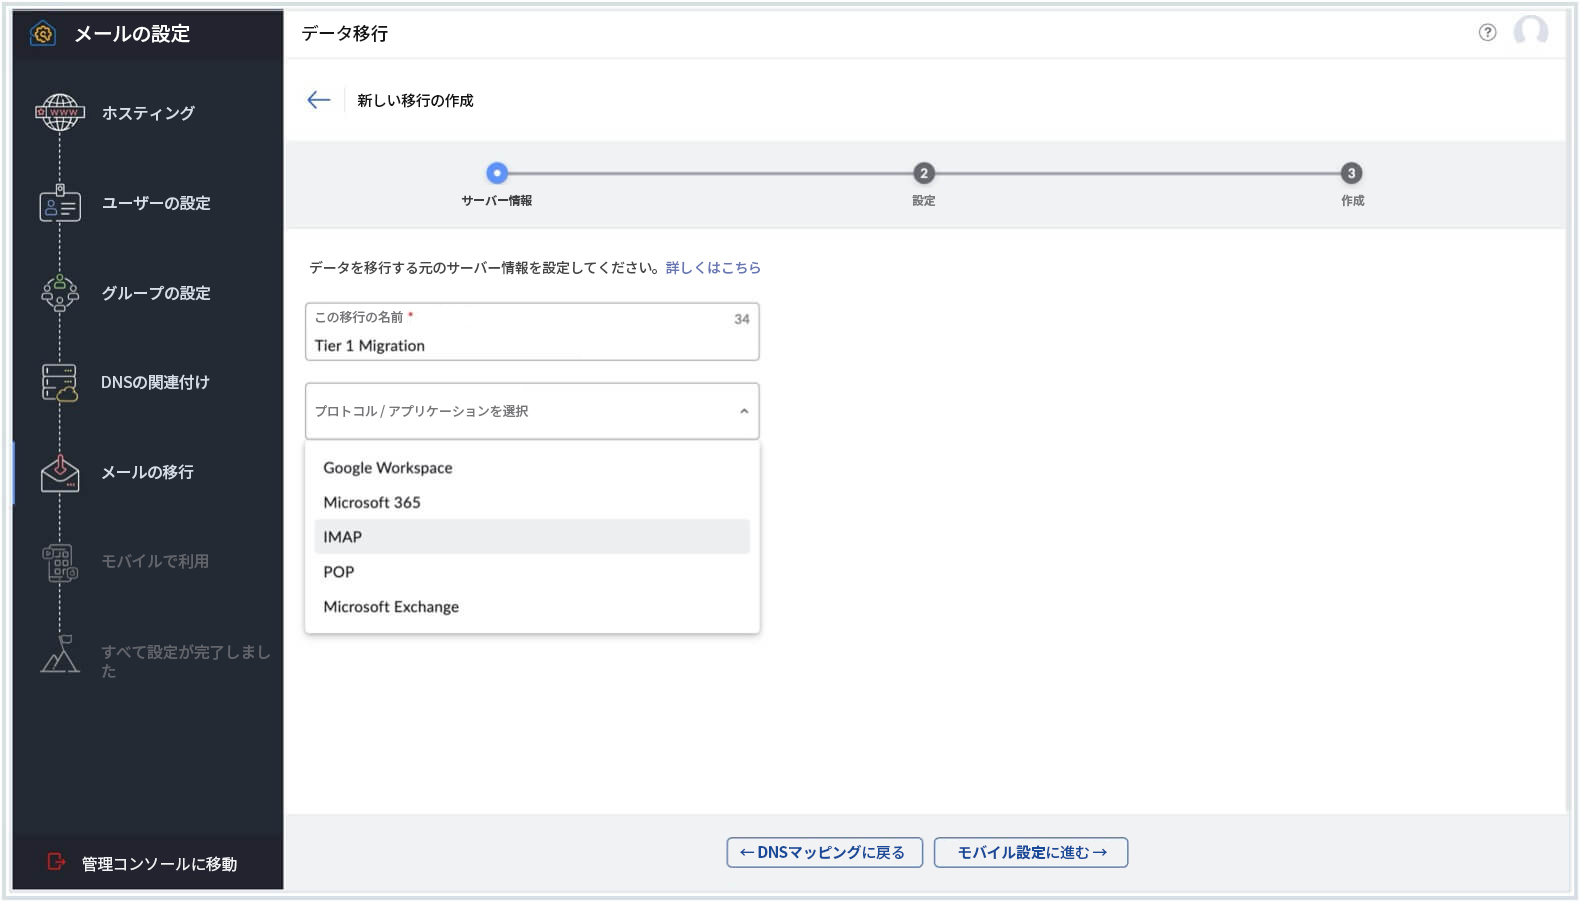Screen dimensions: 1580x902
Task: Click the User Settings ID card icon
Action: tap(60, 204)
